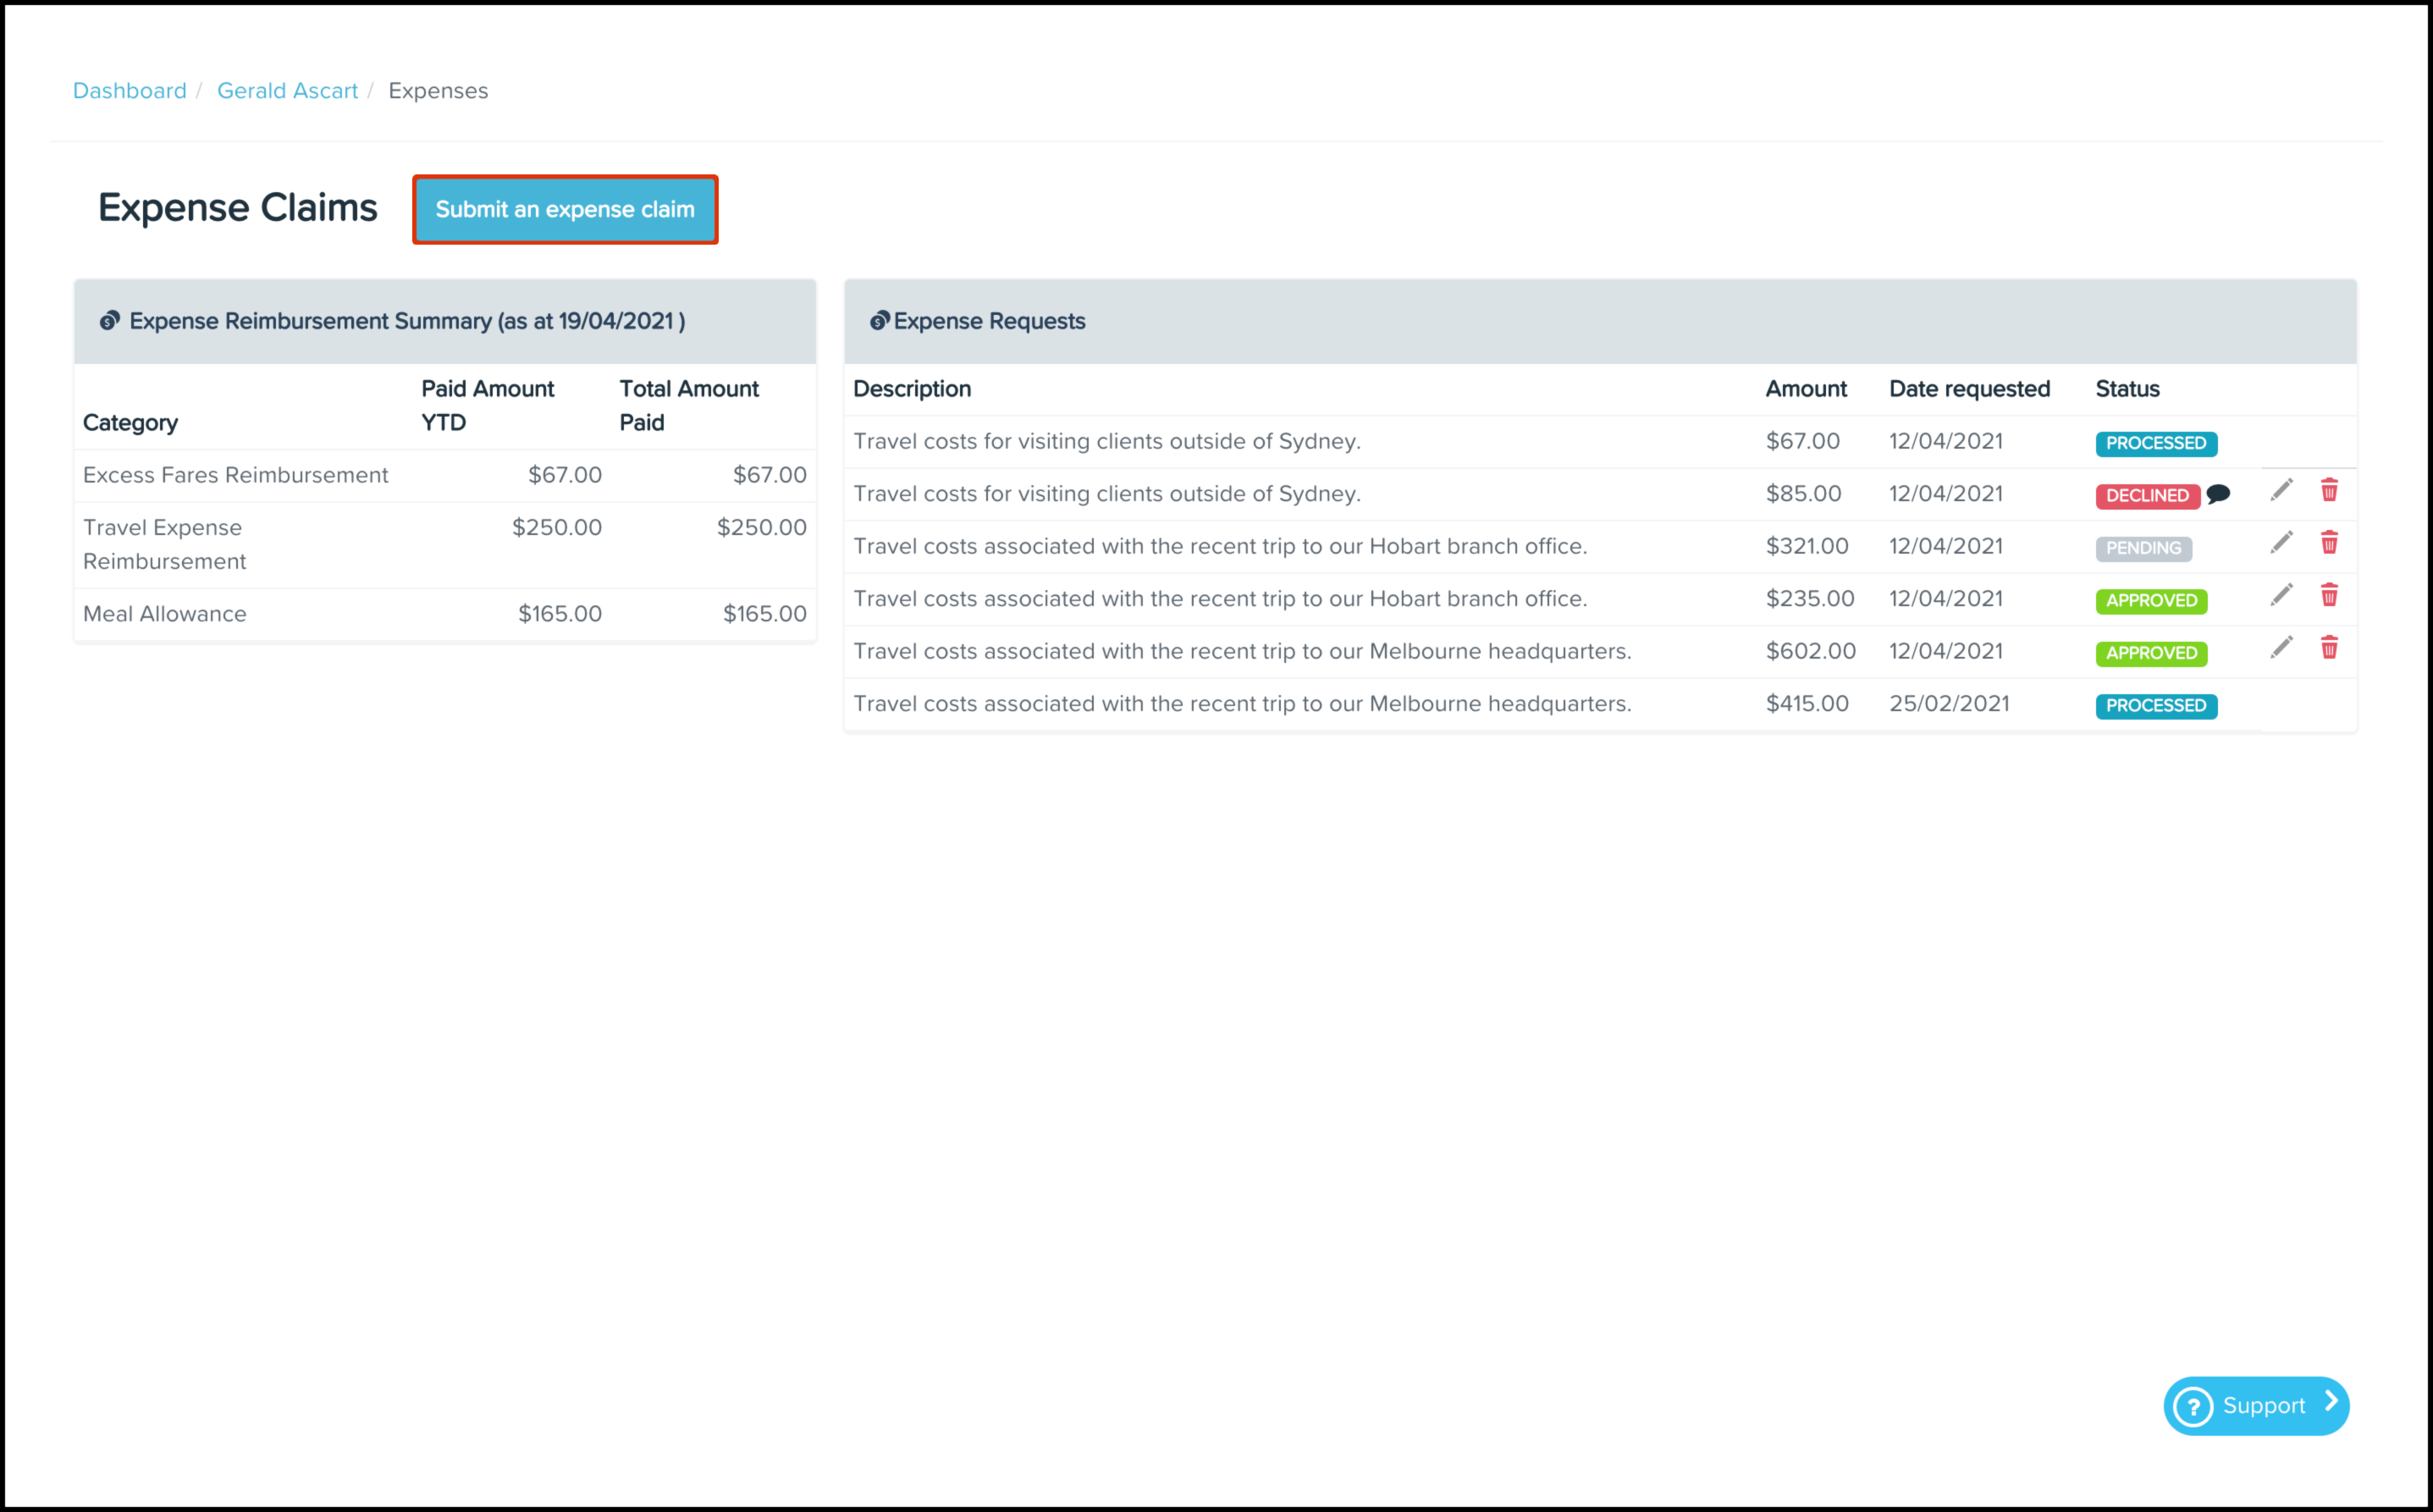Delete the pending $321.00 Hobart claim

click(x=2329, y=543)
